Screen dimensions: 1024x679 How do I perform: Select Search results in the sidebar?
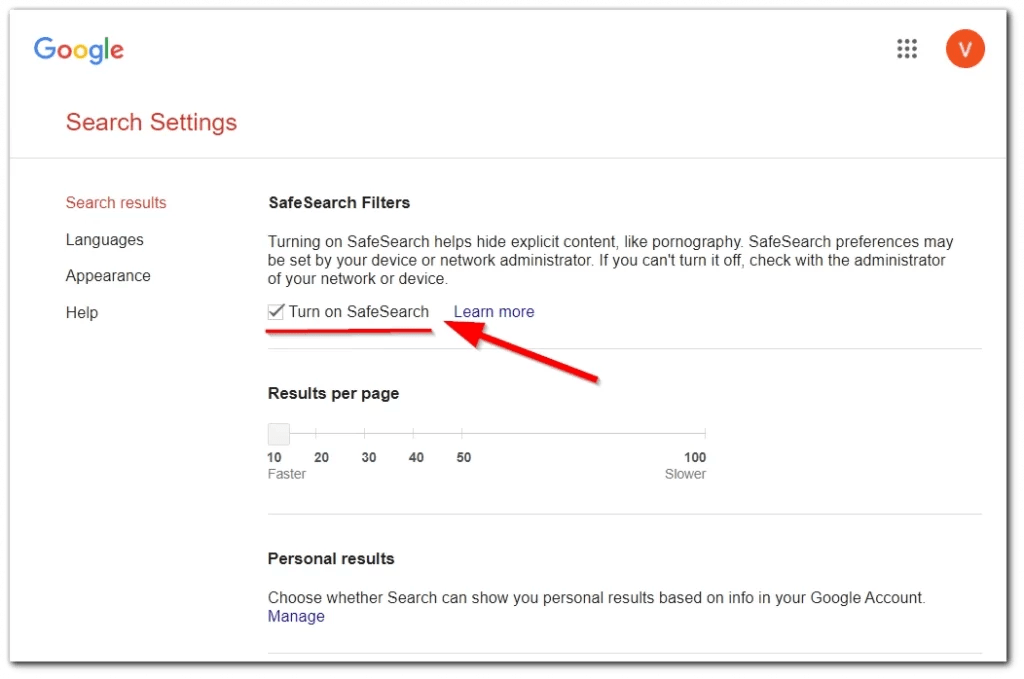(x=116, y=202)
